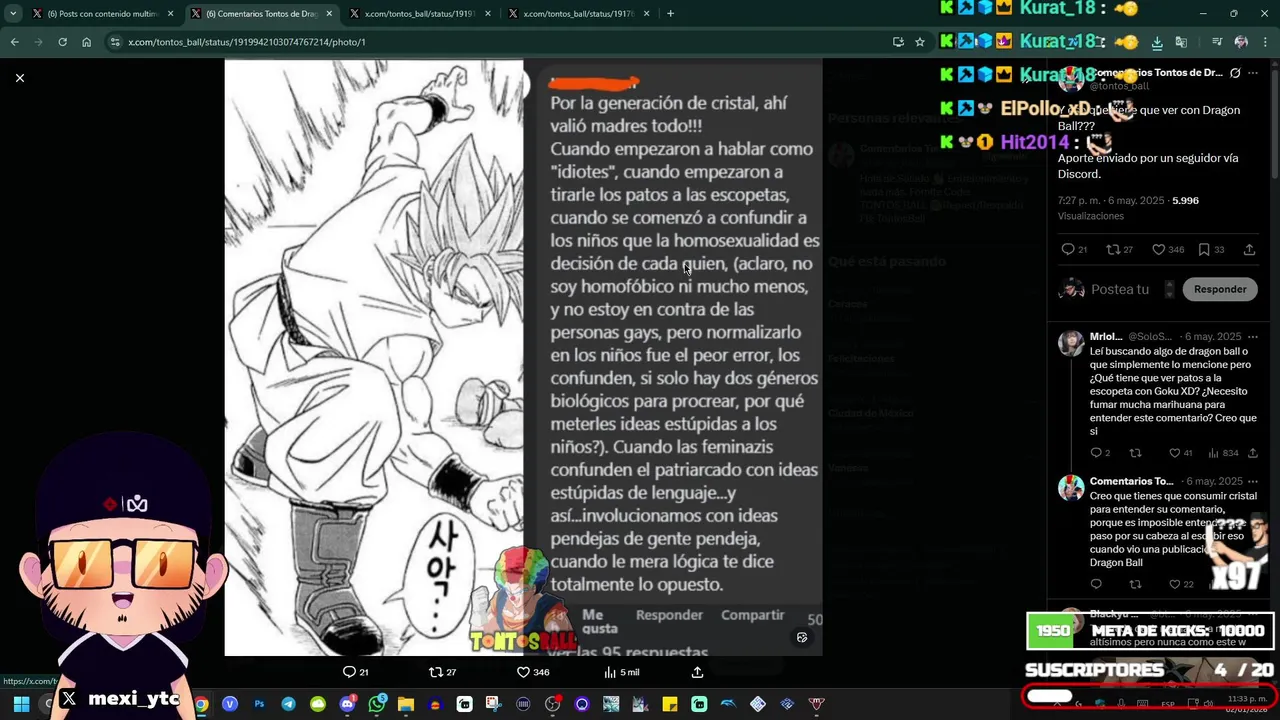Click the Responder text in the photo

coord(669,615)
